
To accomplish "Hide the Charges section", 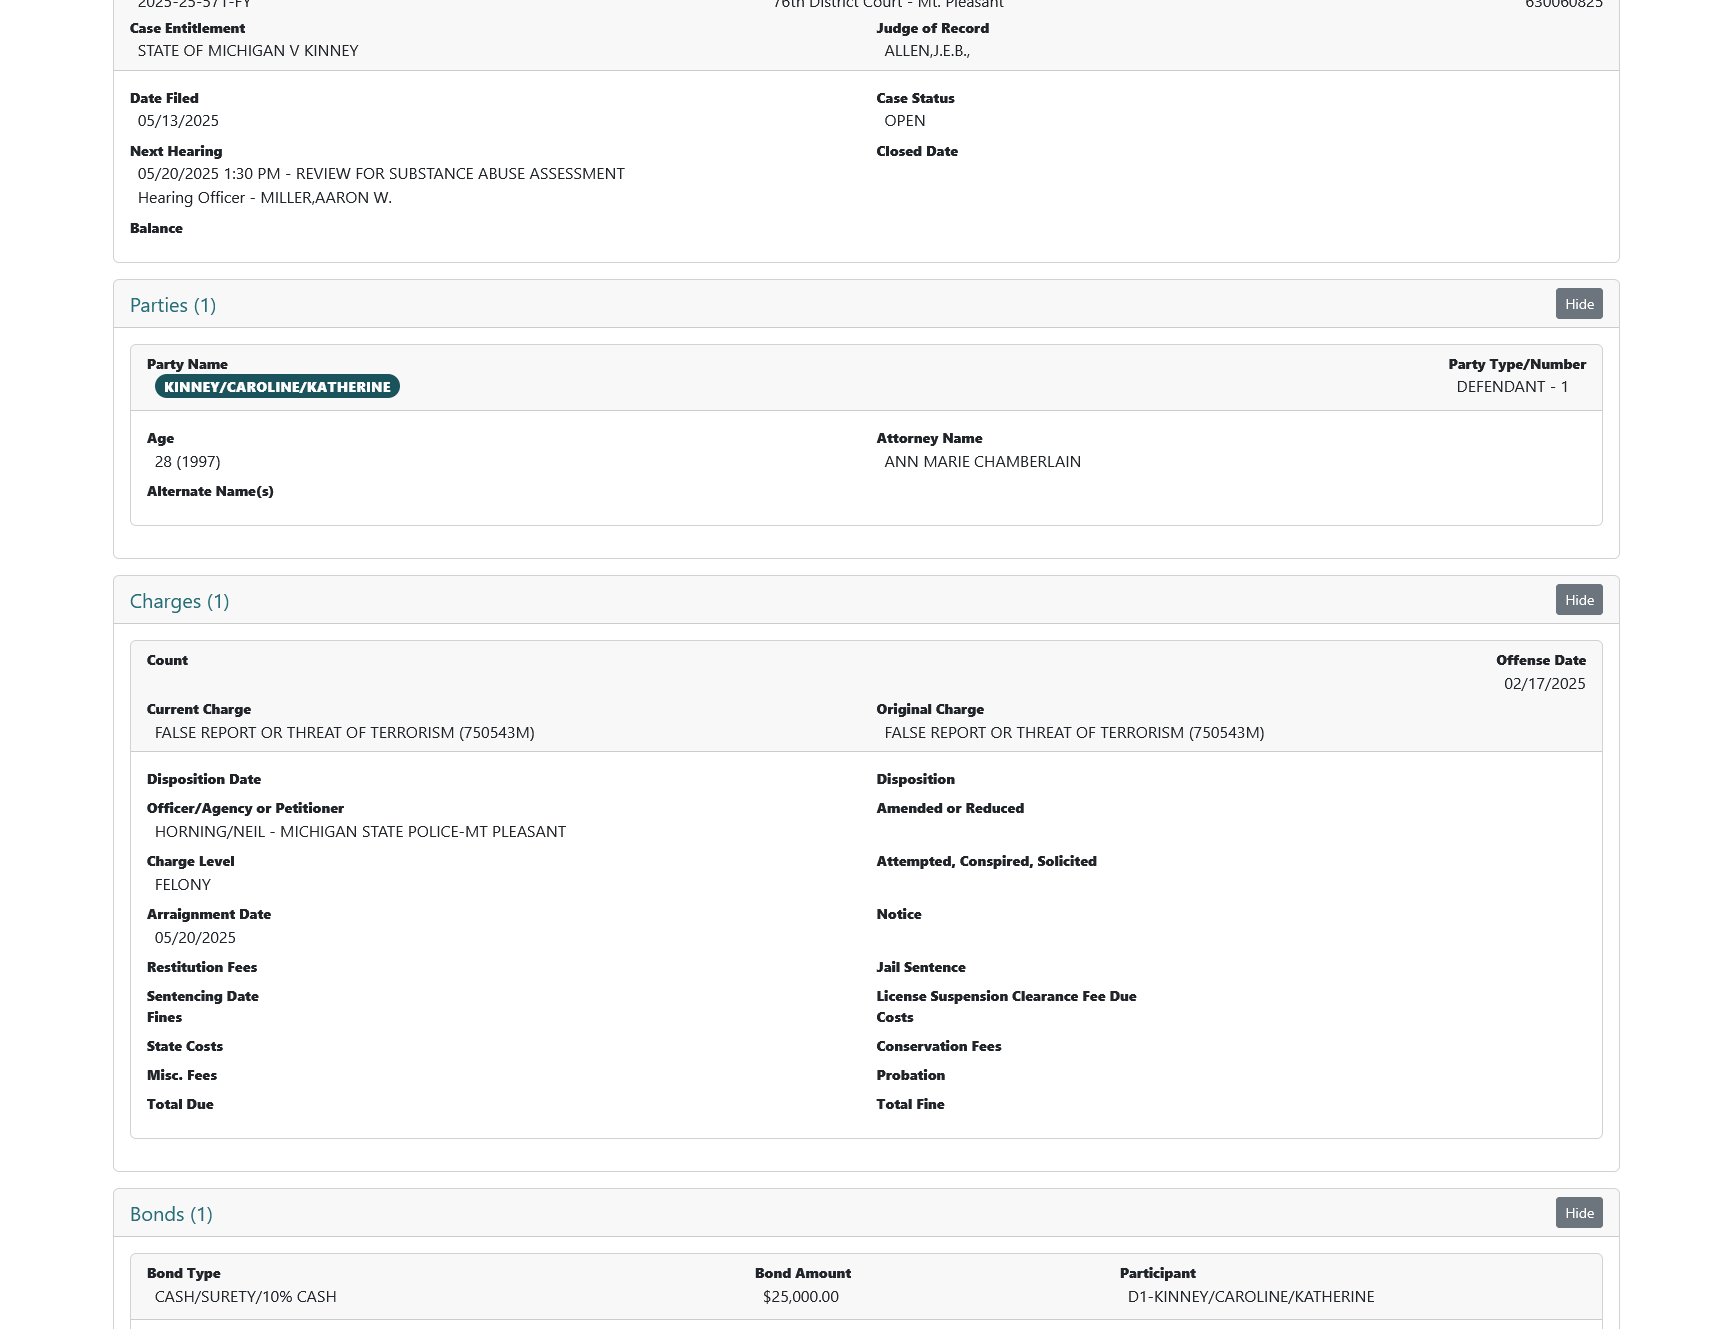I will [1579, 600].
